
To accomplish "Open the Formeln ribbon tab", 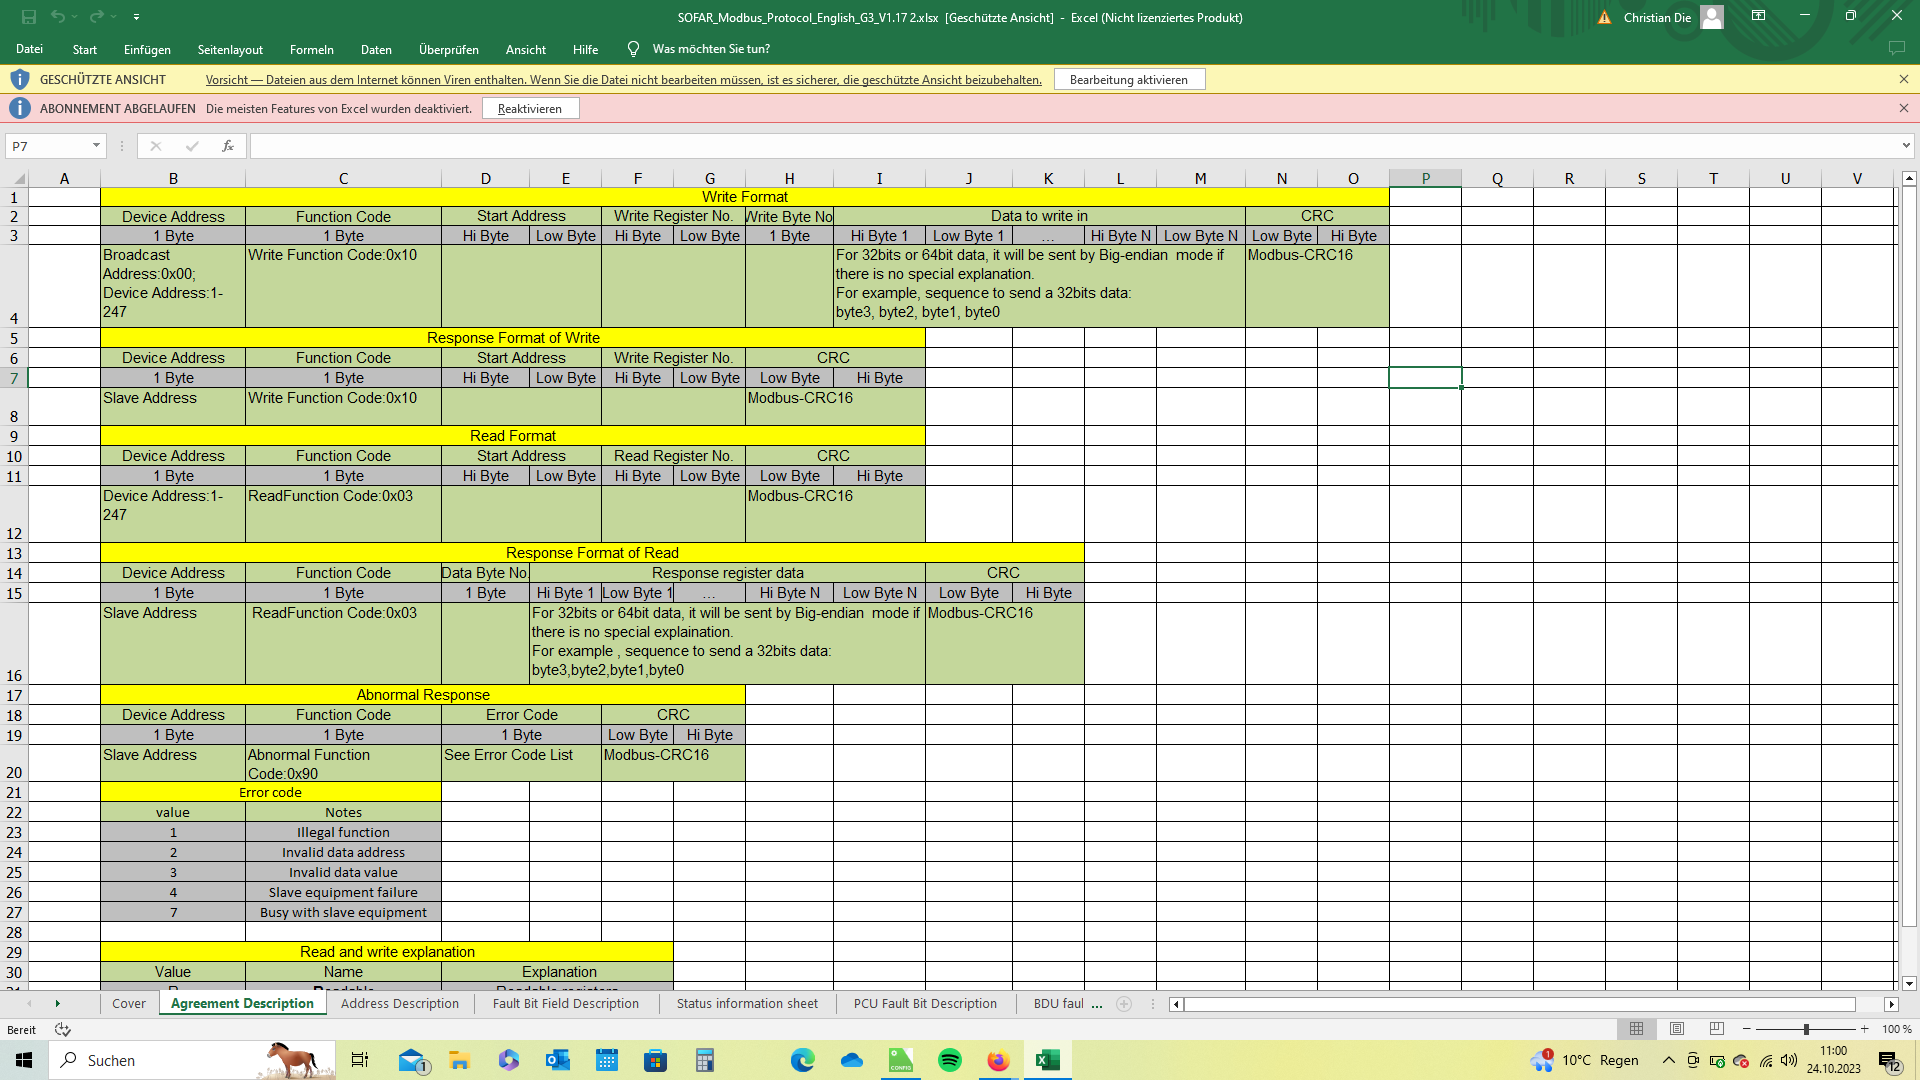I will (x=311, y=49).
